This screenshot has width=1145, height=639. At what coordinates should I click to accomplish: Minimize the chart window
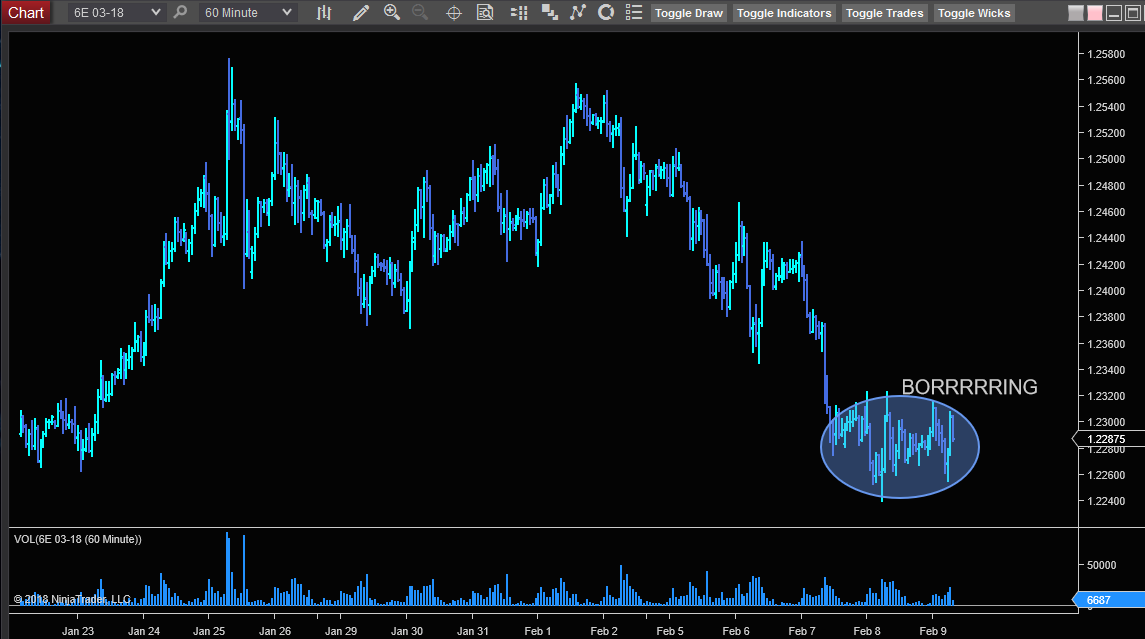click(x=1114, y=13)
